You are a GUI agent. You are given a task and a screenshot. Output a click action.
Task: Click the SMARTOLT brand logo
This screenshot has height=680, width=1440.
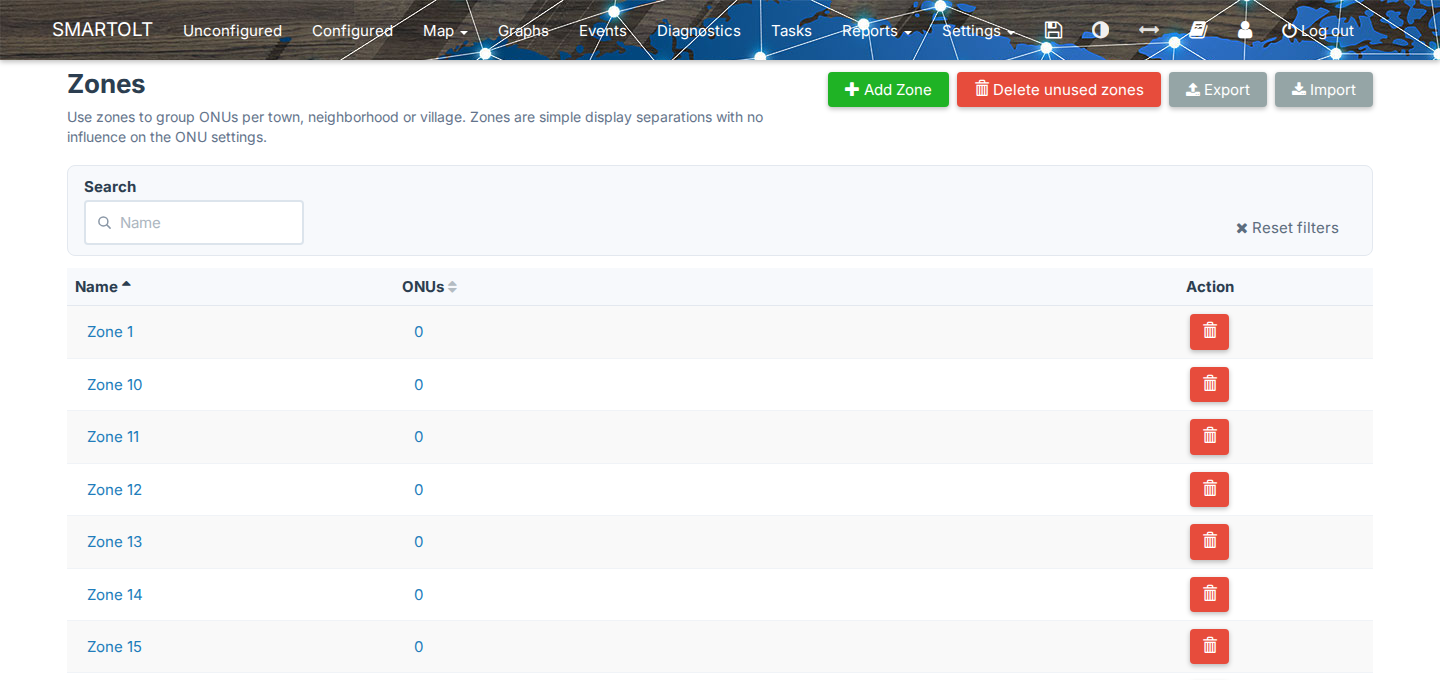[102, 30]
